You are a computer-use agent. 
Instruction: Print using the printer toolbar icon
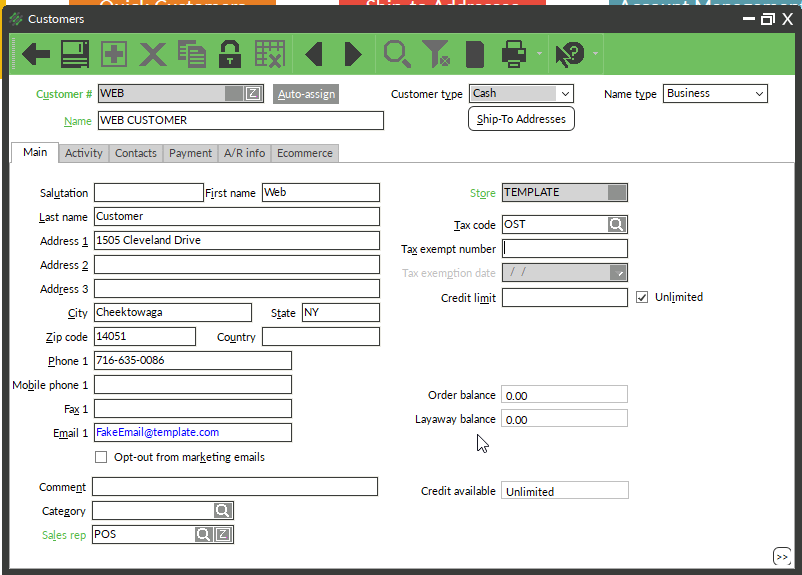click(x=514, y=54)
